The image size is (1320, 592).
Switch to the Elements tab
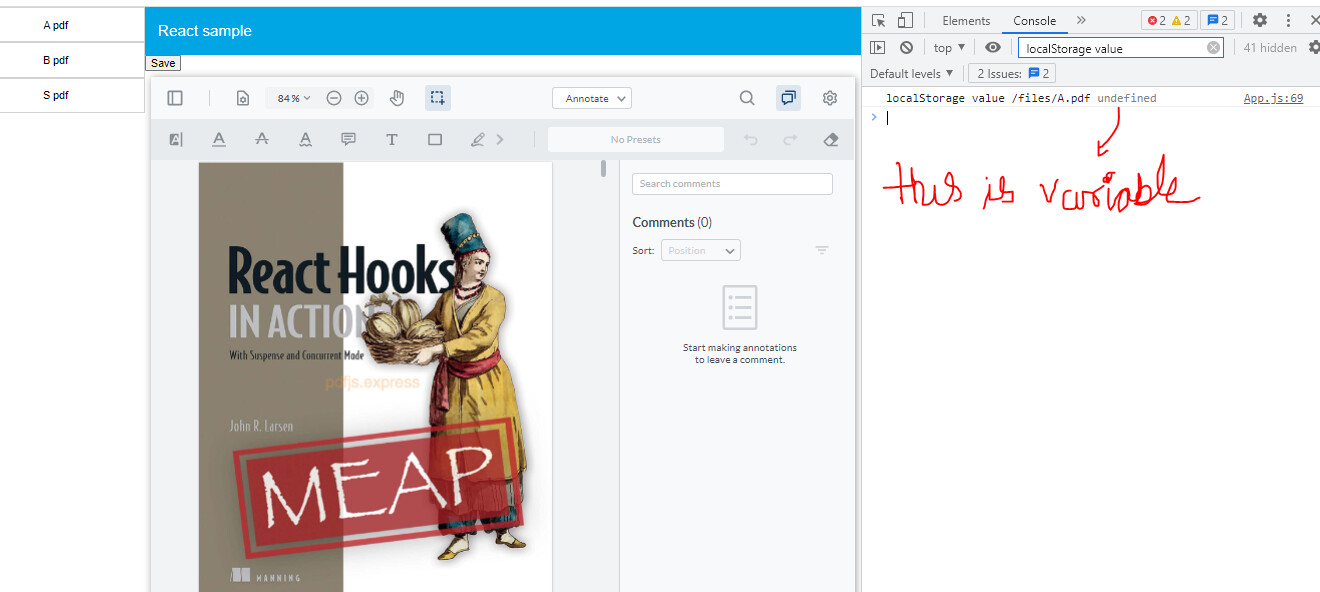click(966, 21)
